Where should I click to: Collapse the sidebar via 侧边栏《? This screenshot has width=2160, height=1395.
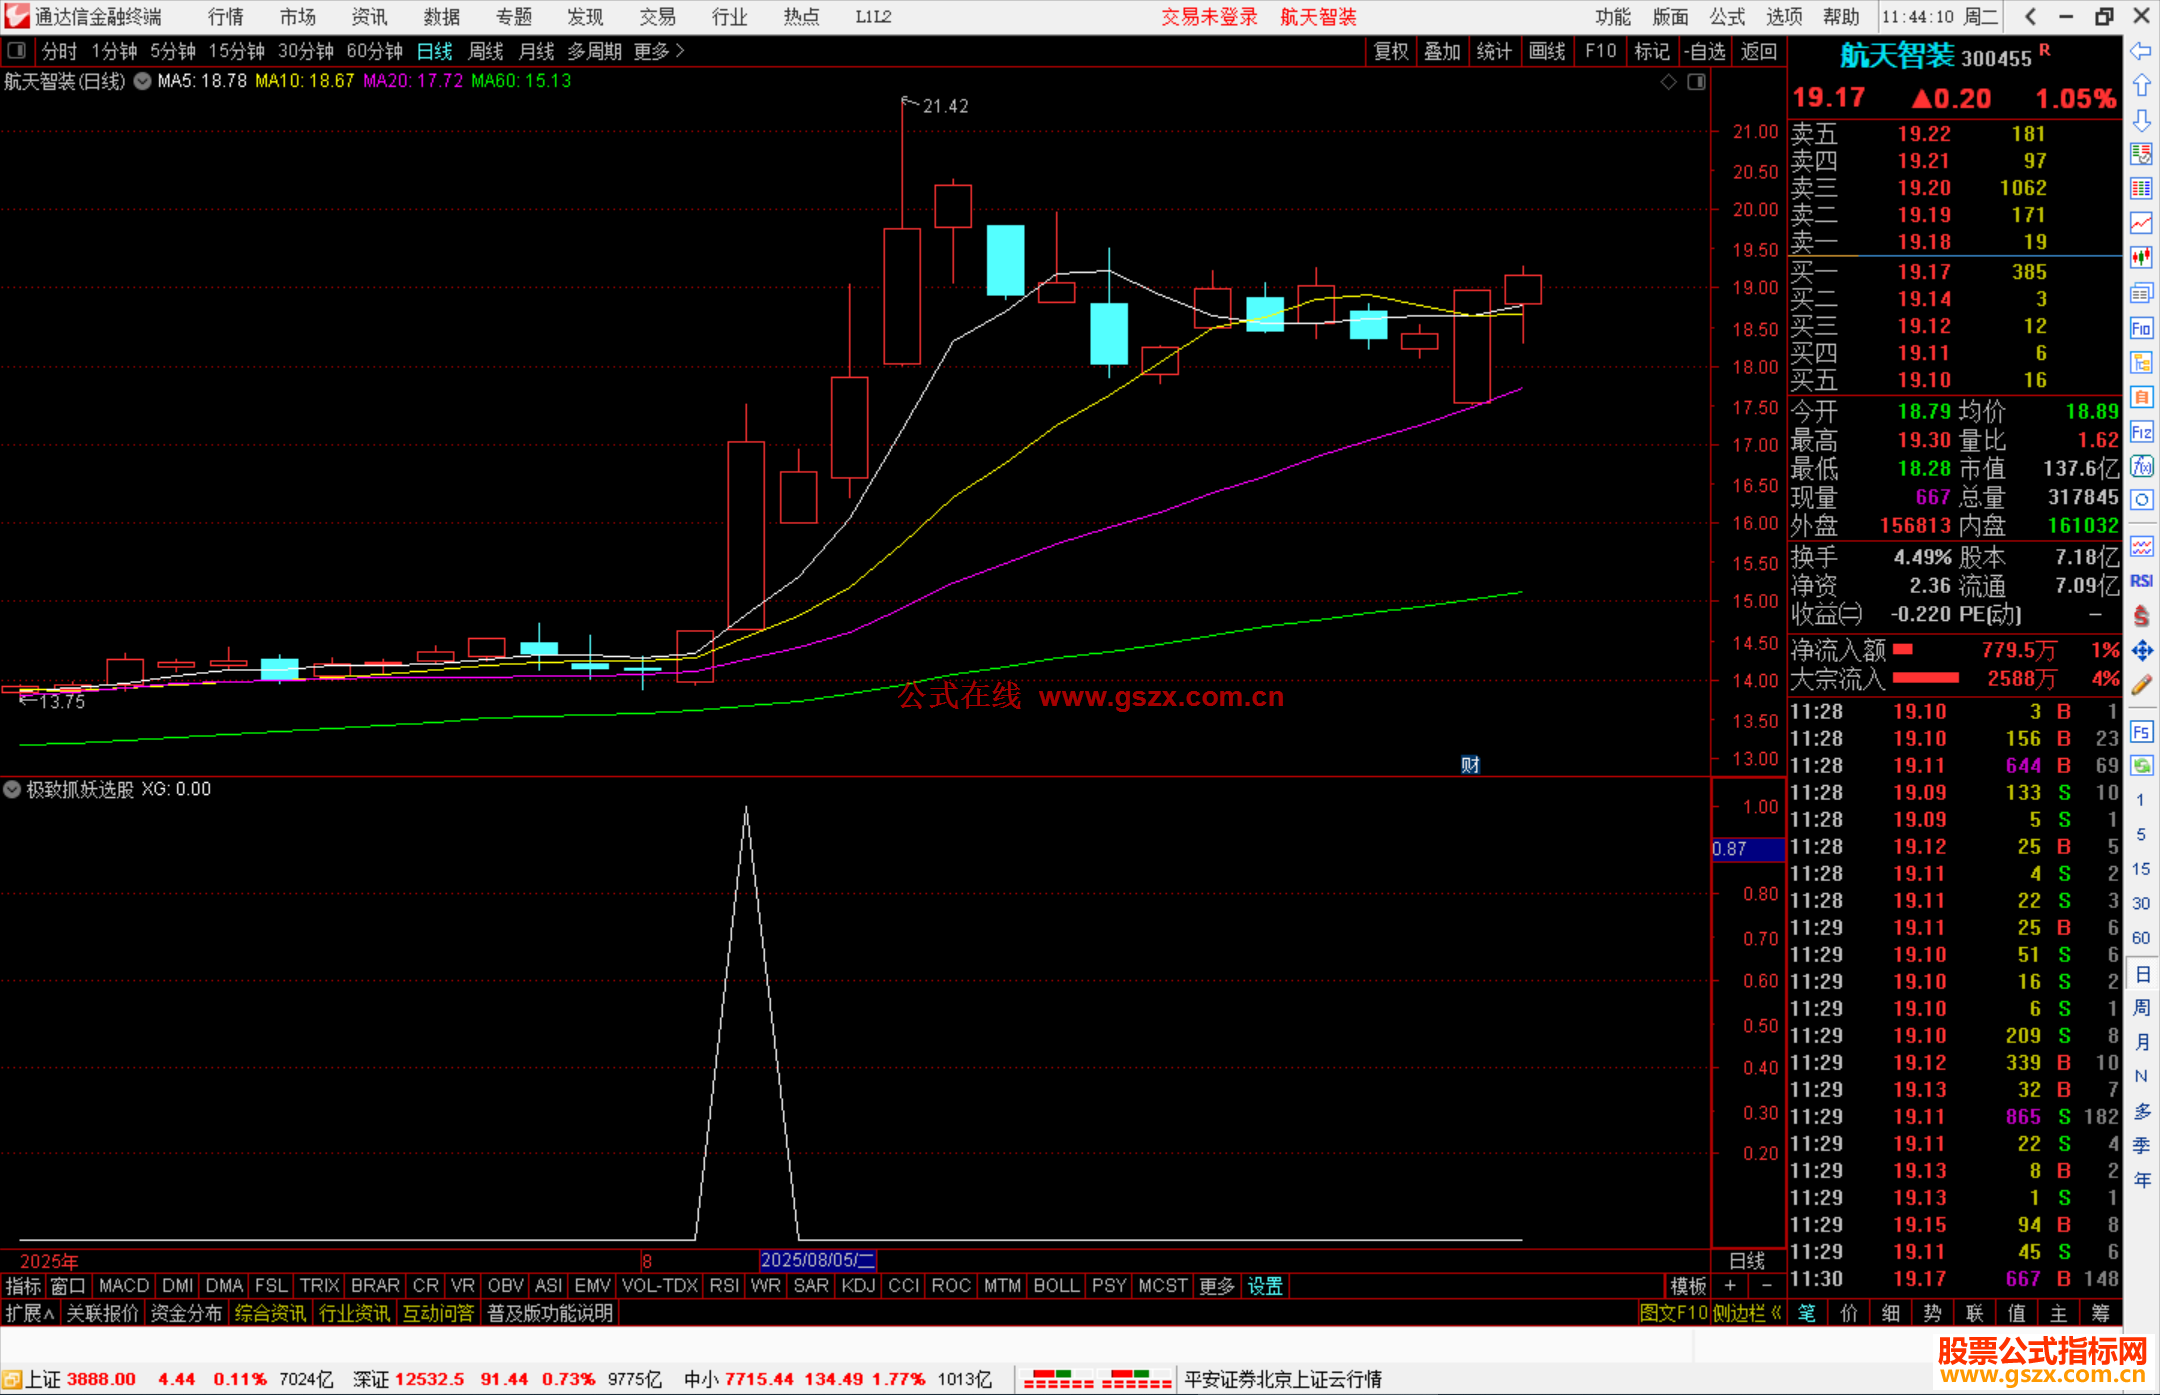[1747, 1313]
